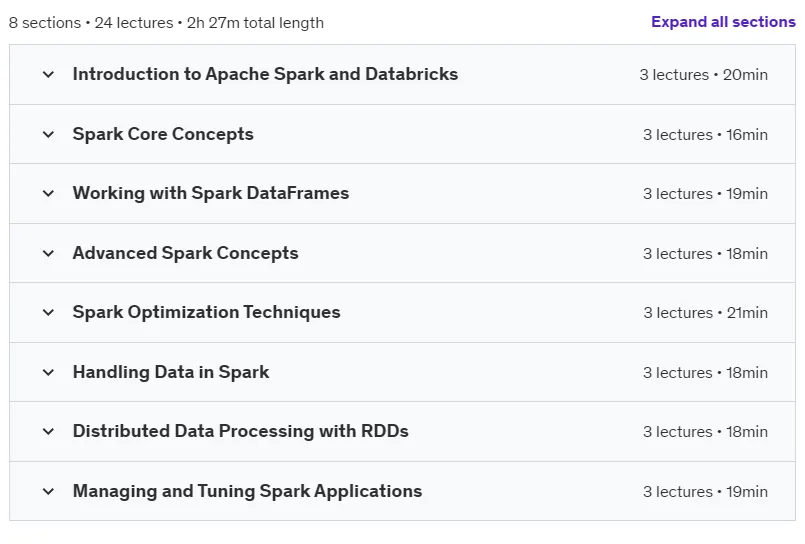The width and height of the screenshot is (805, 544).
Task: Open Distributed Data Processing with RDDs title
Action: [x=240, y=432]
